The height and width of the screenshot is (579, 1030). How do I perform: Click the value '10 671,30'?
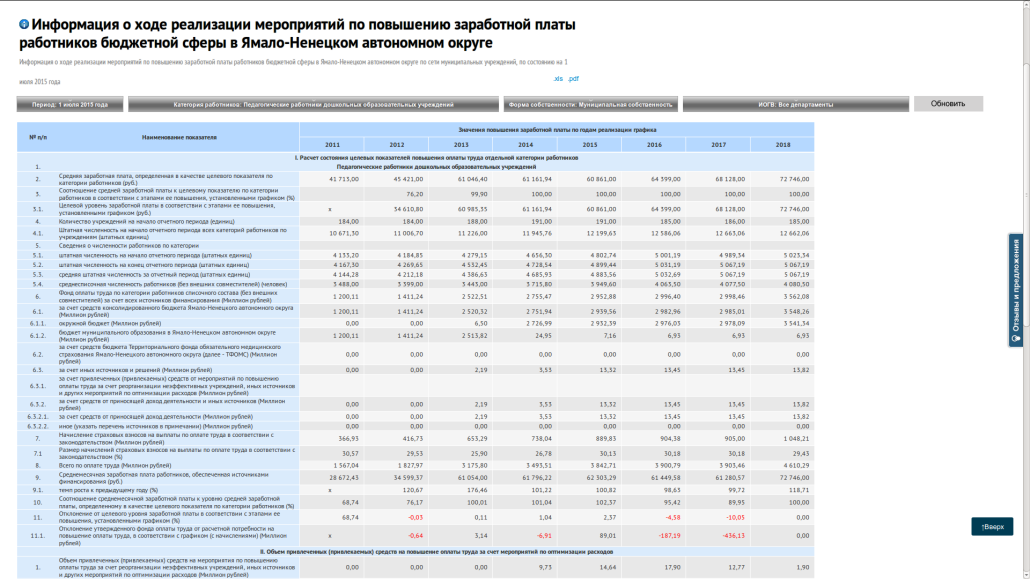(344, 233)
